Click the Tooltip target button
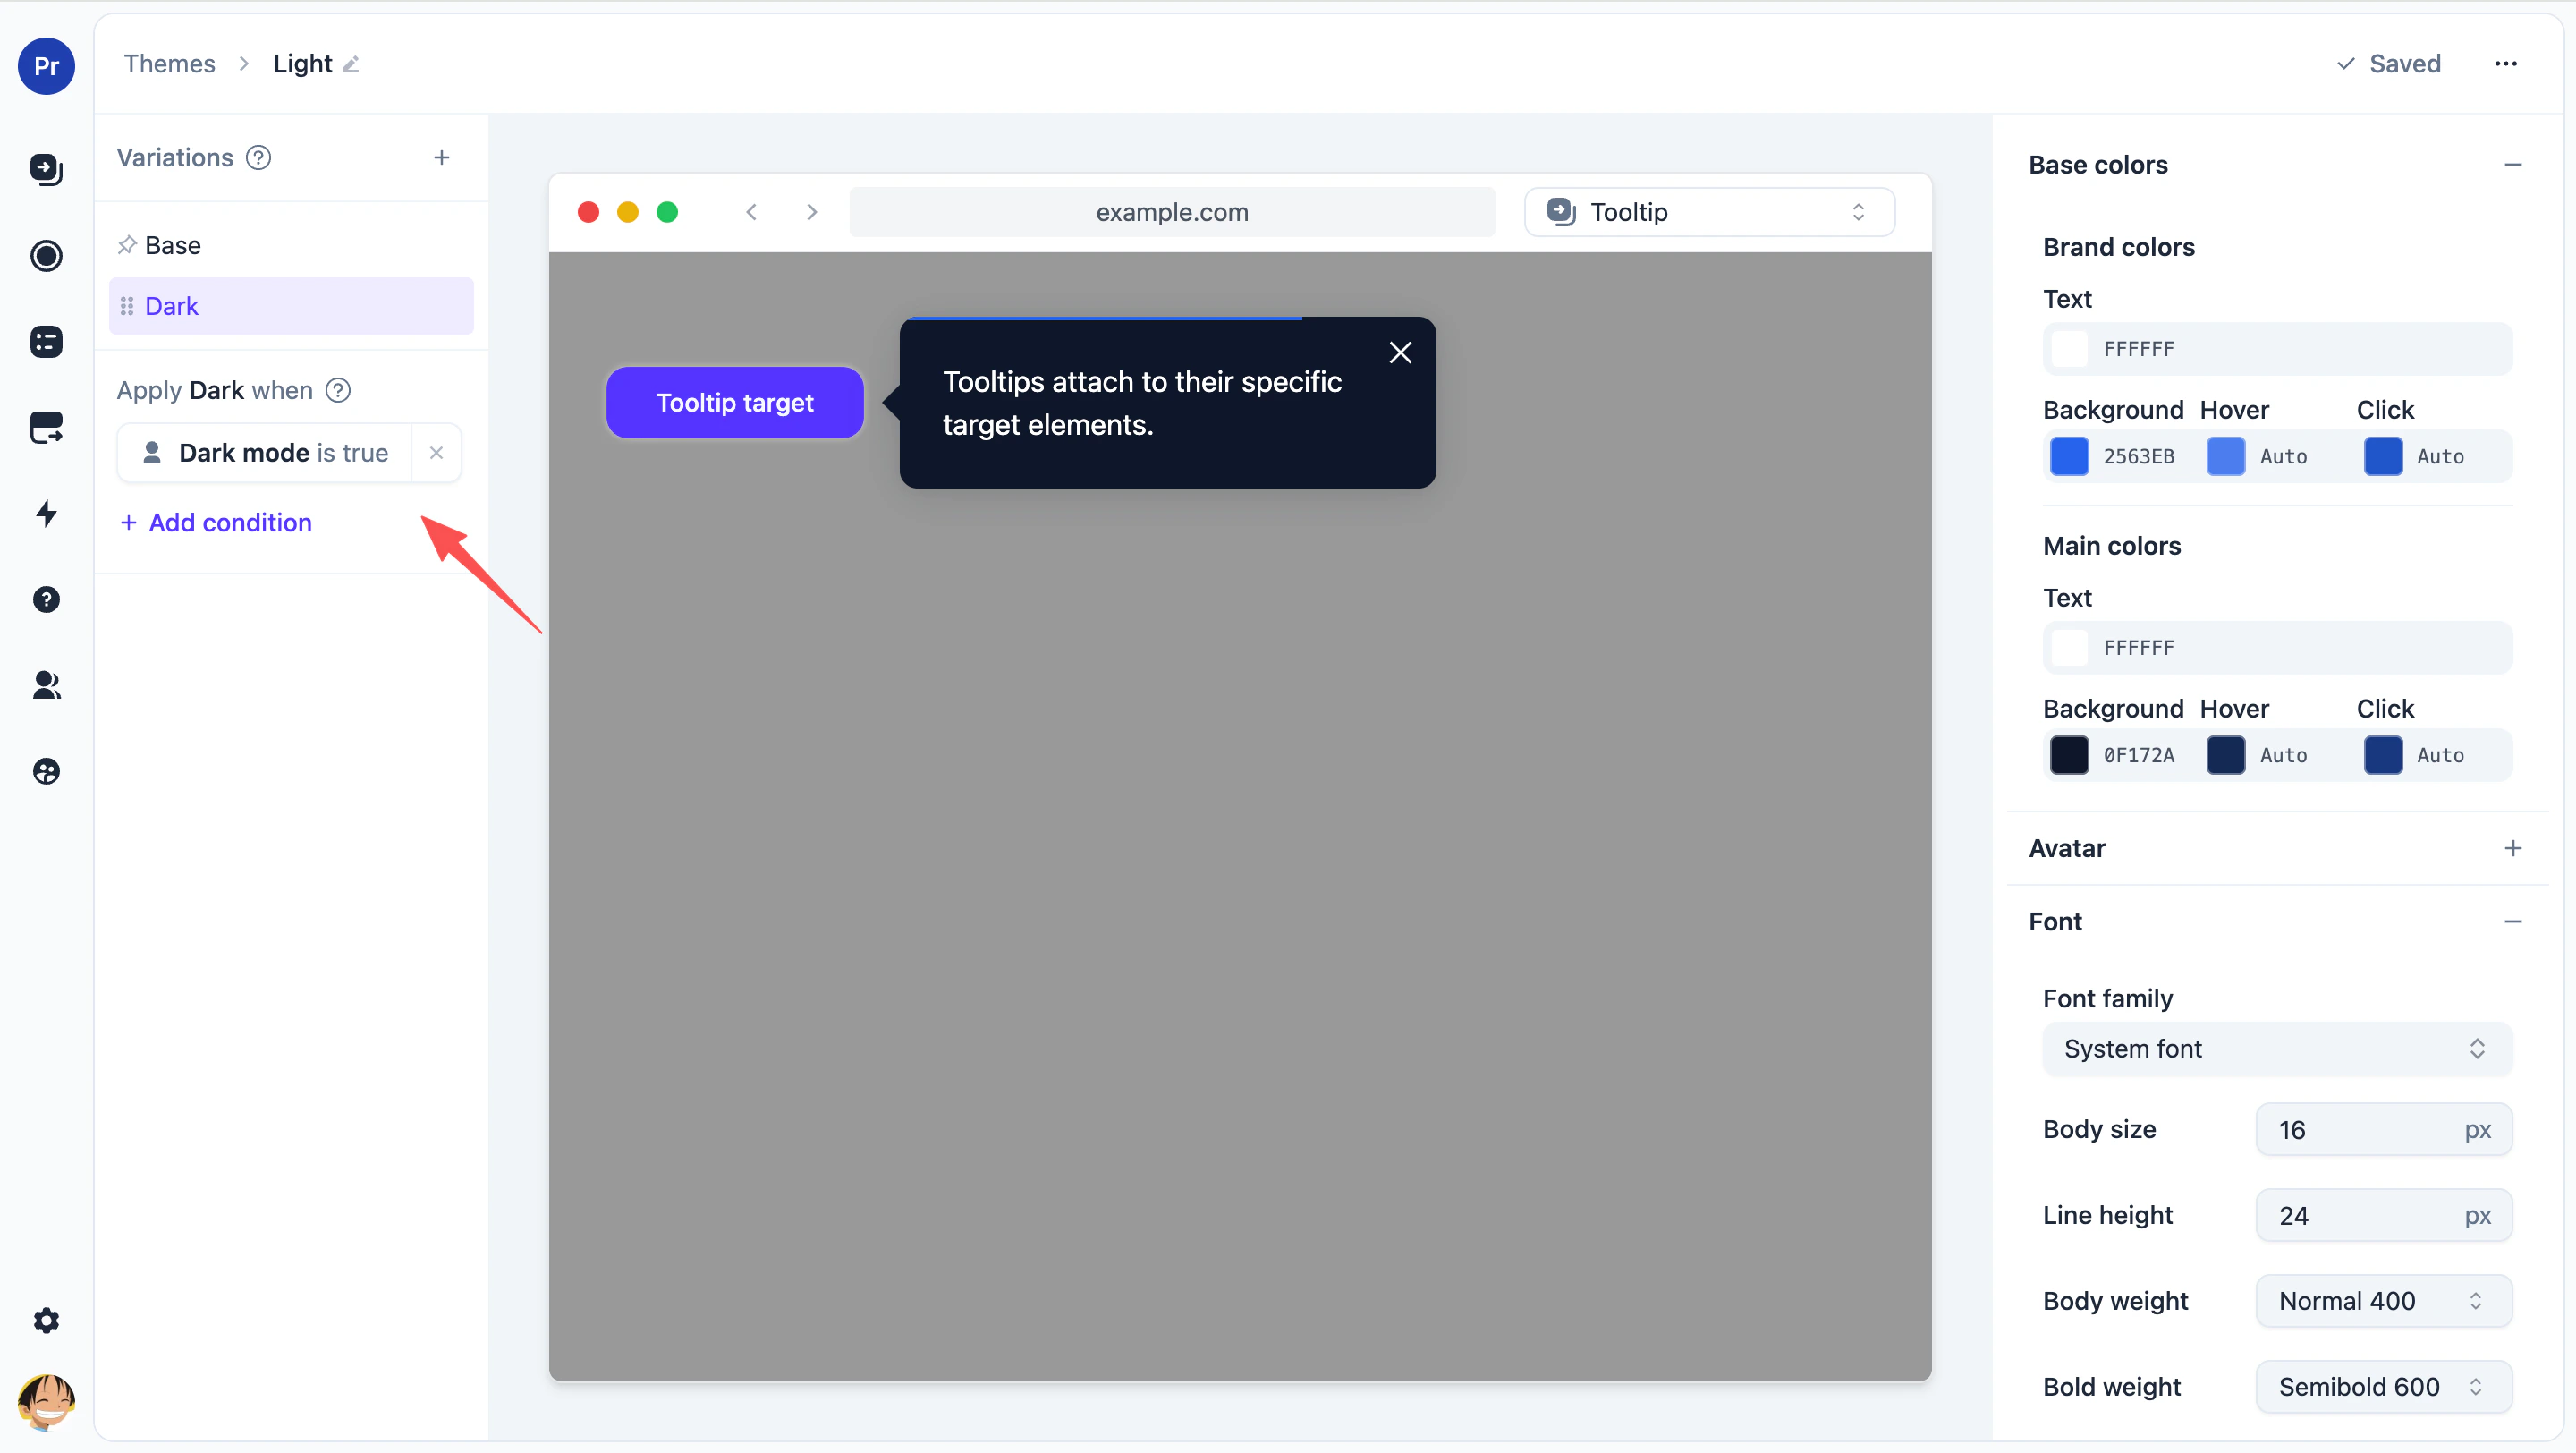 pyautogui.click(x=735, y=402)
